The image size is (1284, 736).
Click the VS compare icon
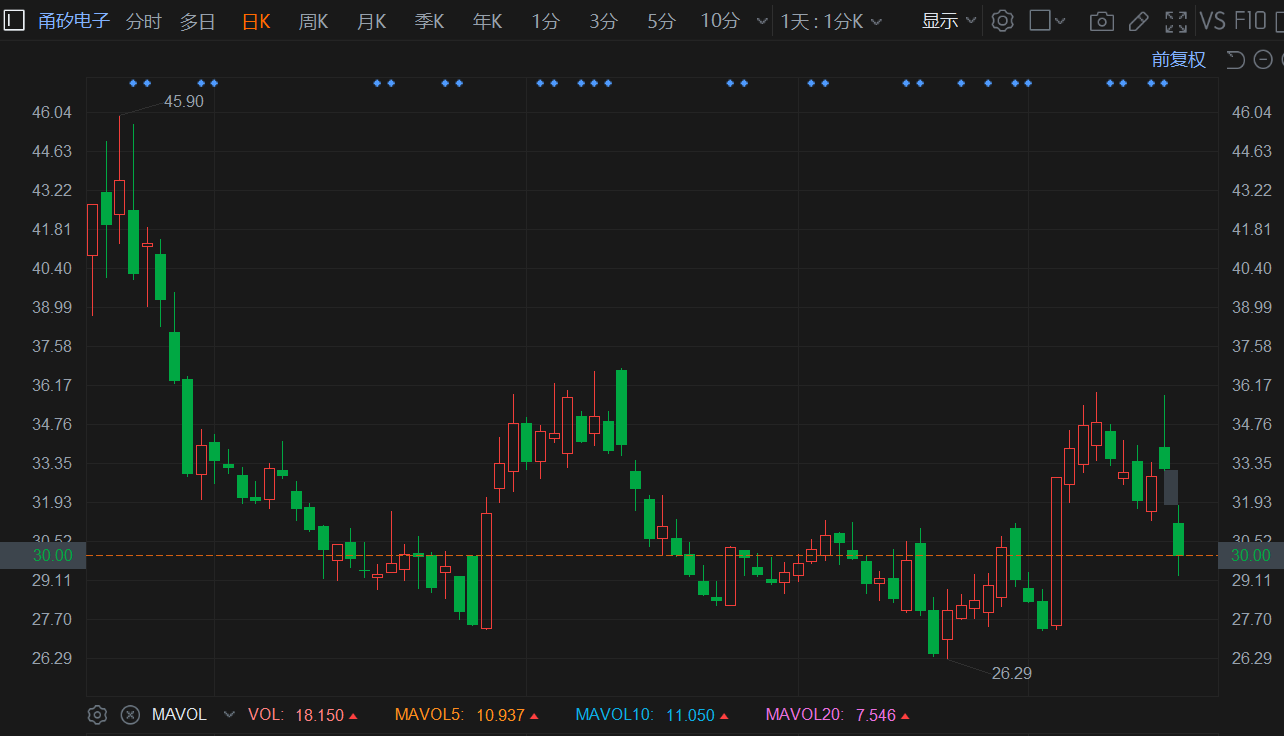pyautogui.click(x=1212, y=21)
